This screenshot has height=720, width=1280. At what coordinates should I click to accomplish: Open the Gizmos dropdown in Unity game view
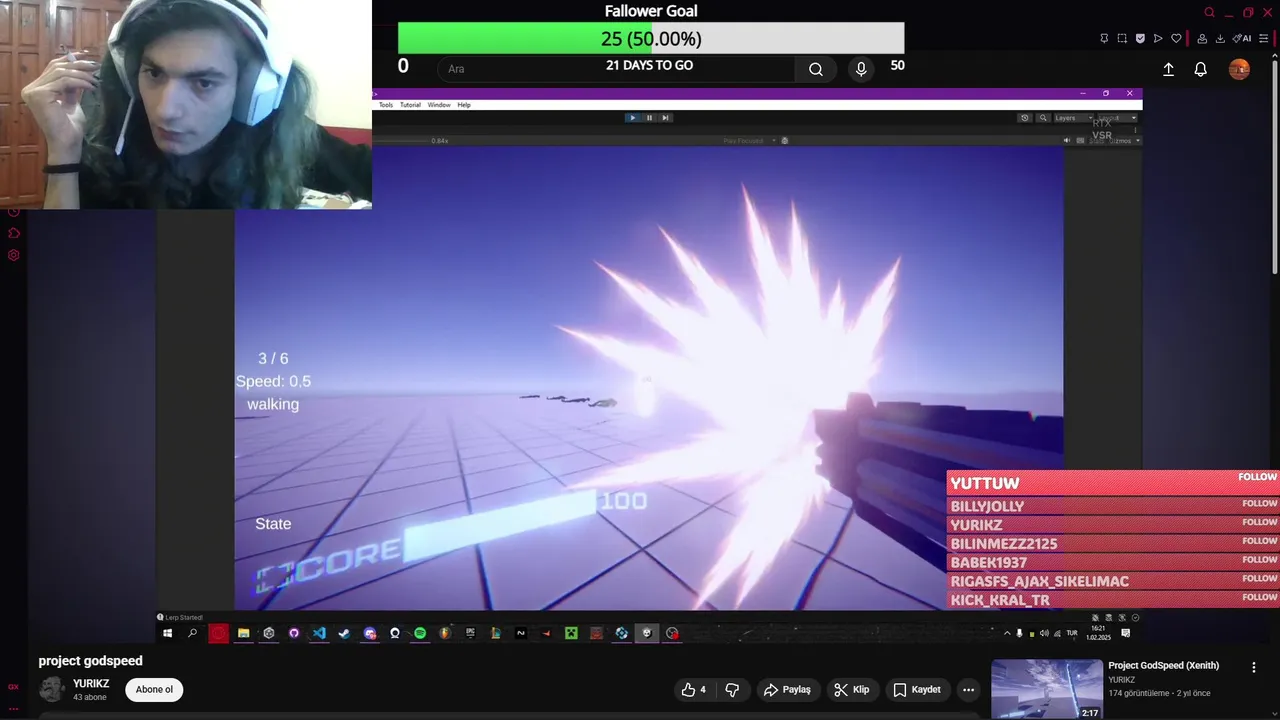(1125, 141)
